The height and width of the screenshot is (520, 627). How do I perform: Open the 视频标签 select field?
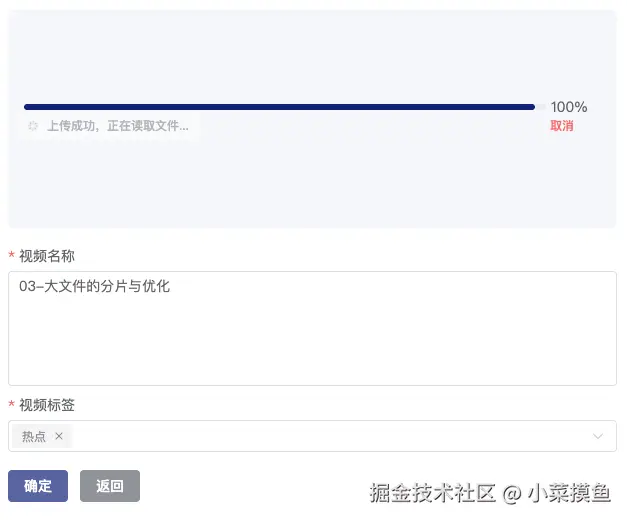coord(330,436)
